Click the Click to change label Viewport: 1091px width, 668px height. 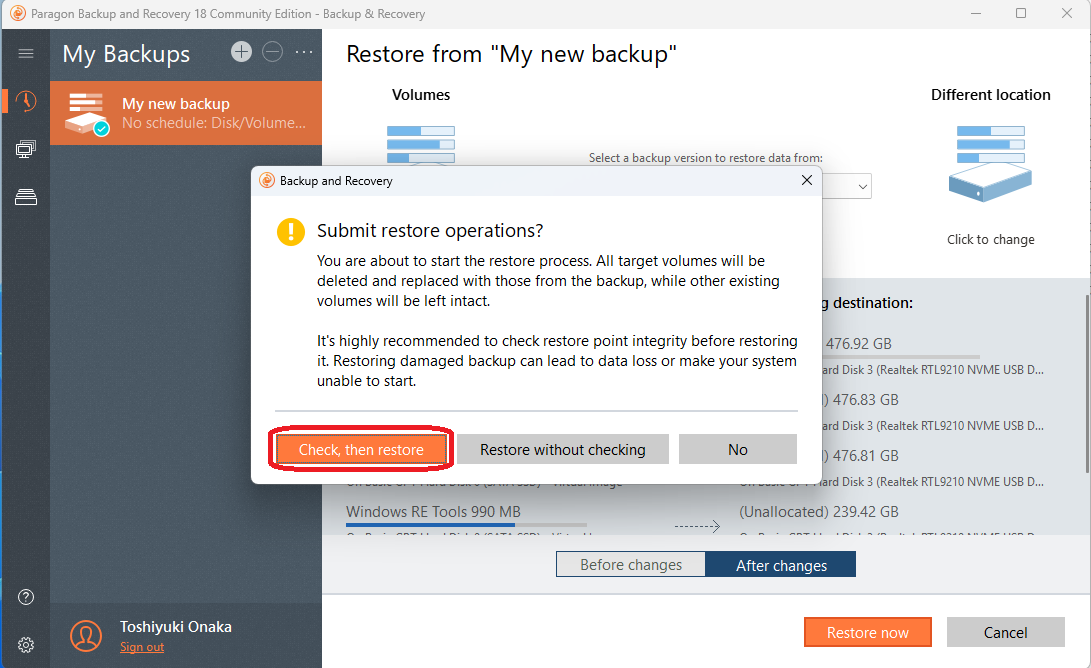[990, 239]
